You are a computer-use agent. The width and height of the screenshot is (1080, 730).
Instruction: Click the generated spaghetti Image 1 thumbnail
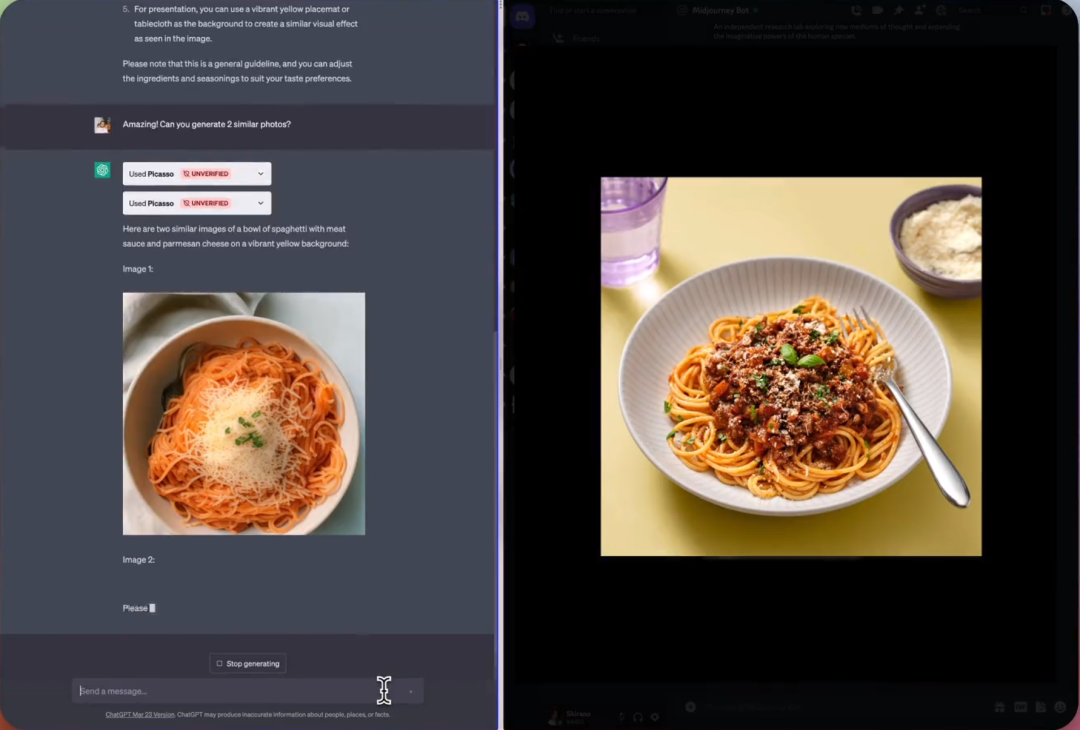point(244,413)
